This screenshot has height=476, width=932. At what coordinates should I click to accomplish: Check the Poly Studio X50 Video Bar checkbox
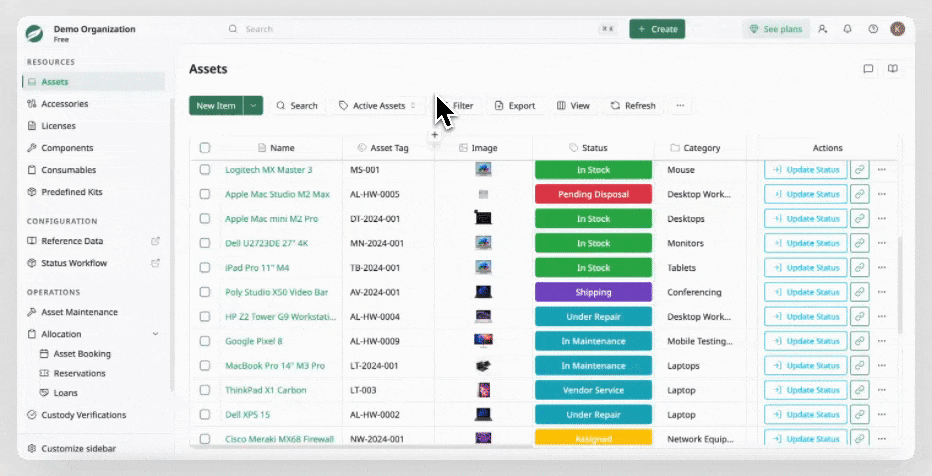point(205,292)
